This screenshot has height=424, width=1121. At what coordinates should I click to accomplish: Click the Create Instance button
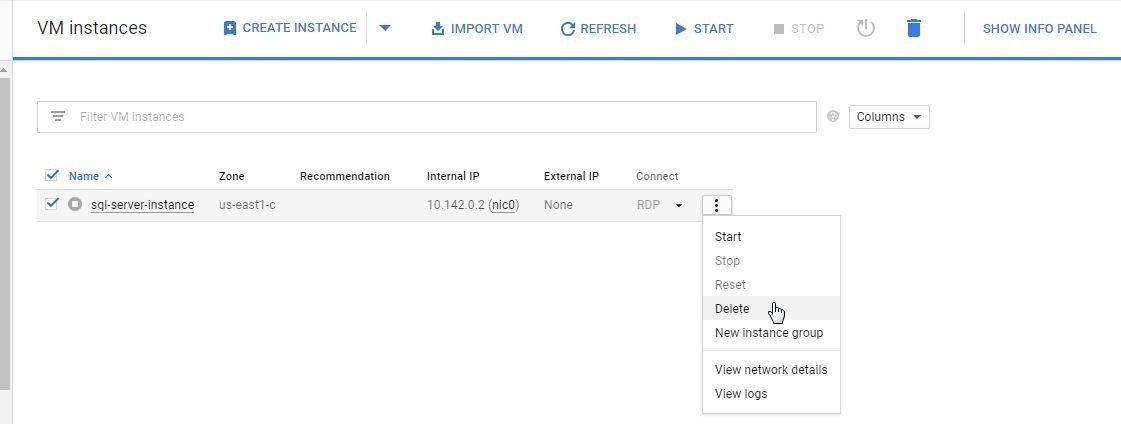coord(289,28)
